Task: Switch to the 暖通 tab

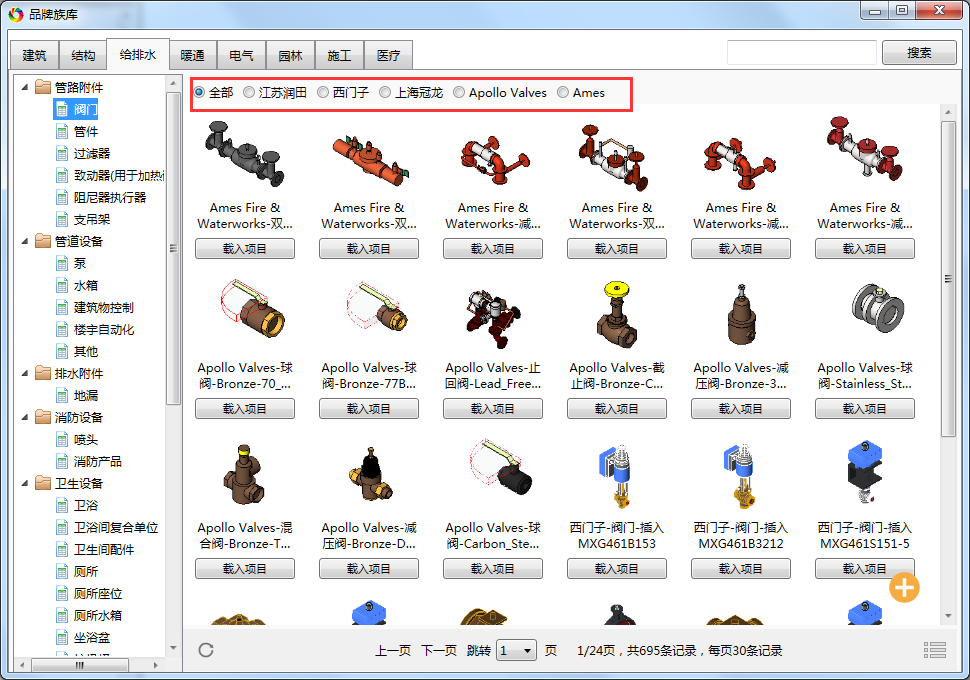Action: click(x=192, y=55)
